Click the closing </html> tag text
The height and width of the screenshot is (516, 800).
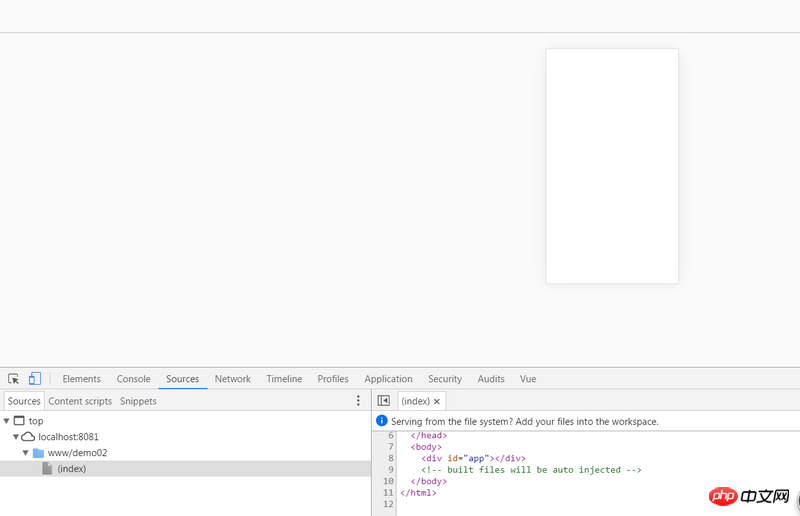tap(418, 493)
